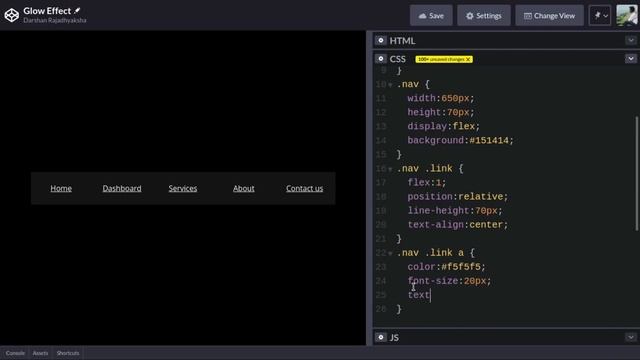This screenshot has height=360, width=640.
Task: Open the Shortcuts tab
Action: pos(68,353)
